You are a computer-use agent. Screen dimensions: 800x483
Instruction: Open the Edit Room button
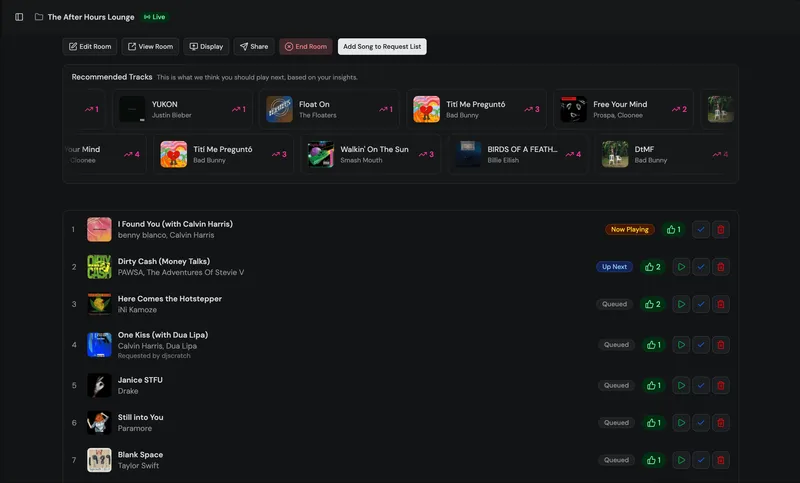pyautogui.click(x=90, y=46)
